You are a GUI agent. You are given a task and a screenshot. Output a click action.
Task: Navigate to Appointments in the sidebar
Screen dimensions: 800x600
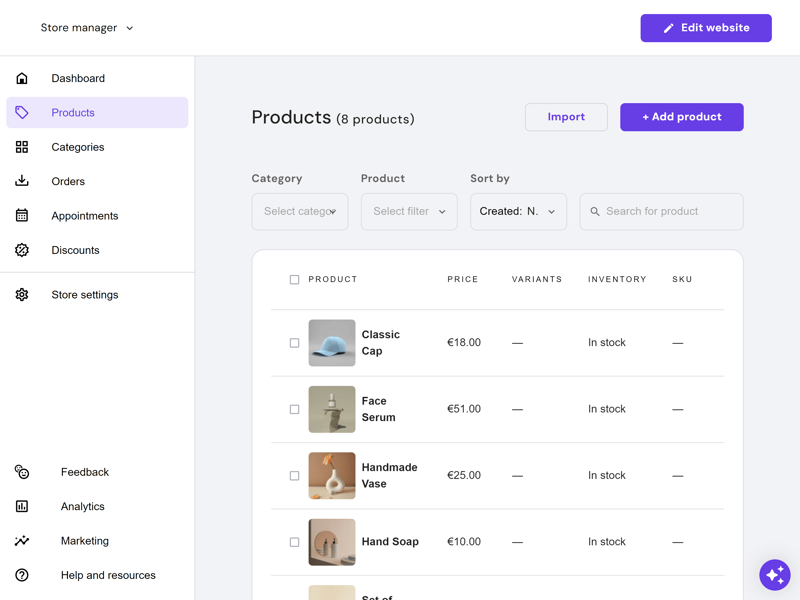pyautogui.click(x=97, y=216)
